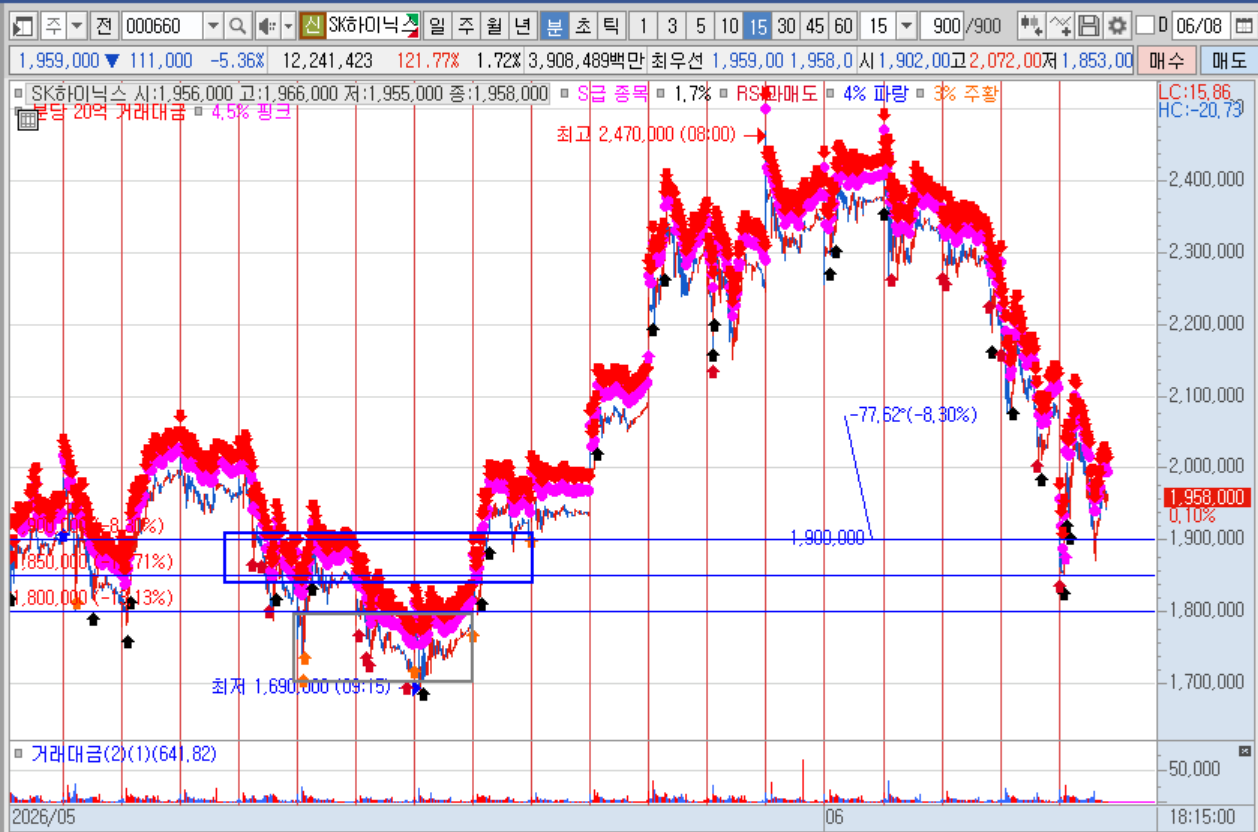This screenshot has height=832, width=1258.
Task: Click the 전 button before stock code
Action: tap(104, 25)
